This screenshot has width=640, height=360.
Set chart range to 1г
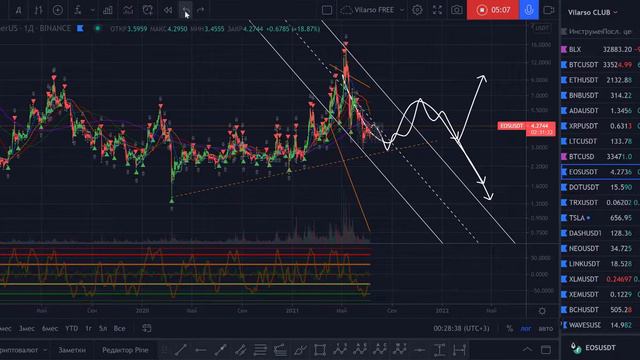tap(88, 328)
